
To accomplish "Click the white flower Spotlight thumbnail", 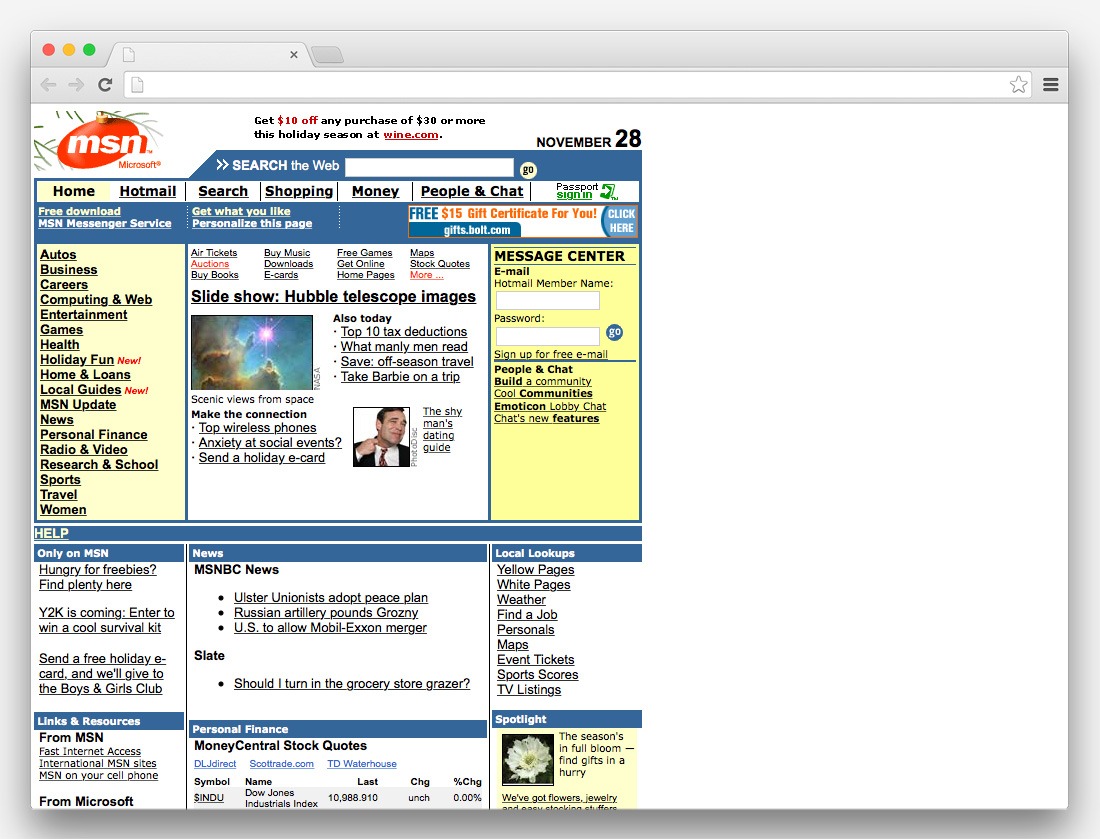I will pyautogui.click(x=527, y=759).
